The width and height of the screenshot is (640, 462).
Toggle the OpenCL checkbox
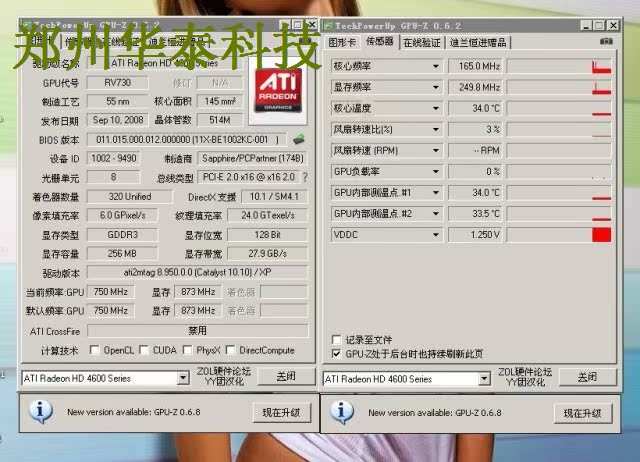94,350
